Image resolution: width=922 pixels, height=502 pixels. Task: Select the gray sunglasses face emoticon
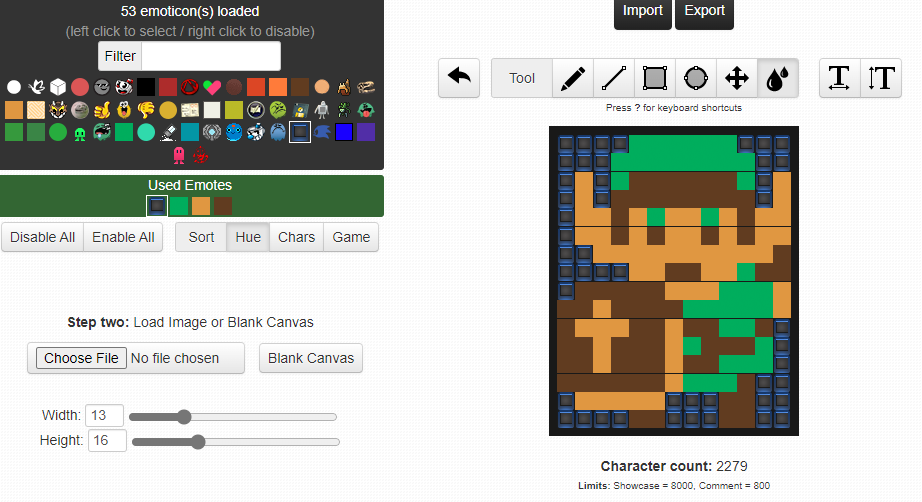click(102, 87)
